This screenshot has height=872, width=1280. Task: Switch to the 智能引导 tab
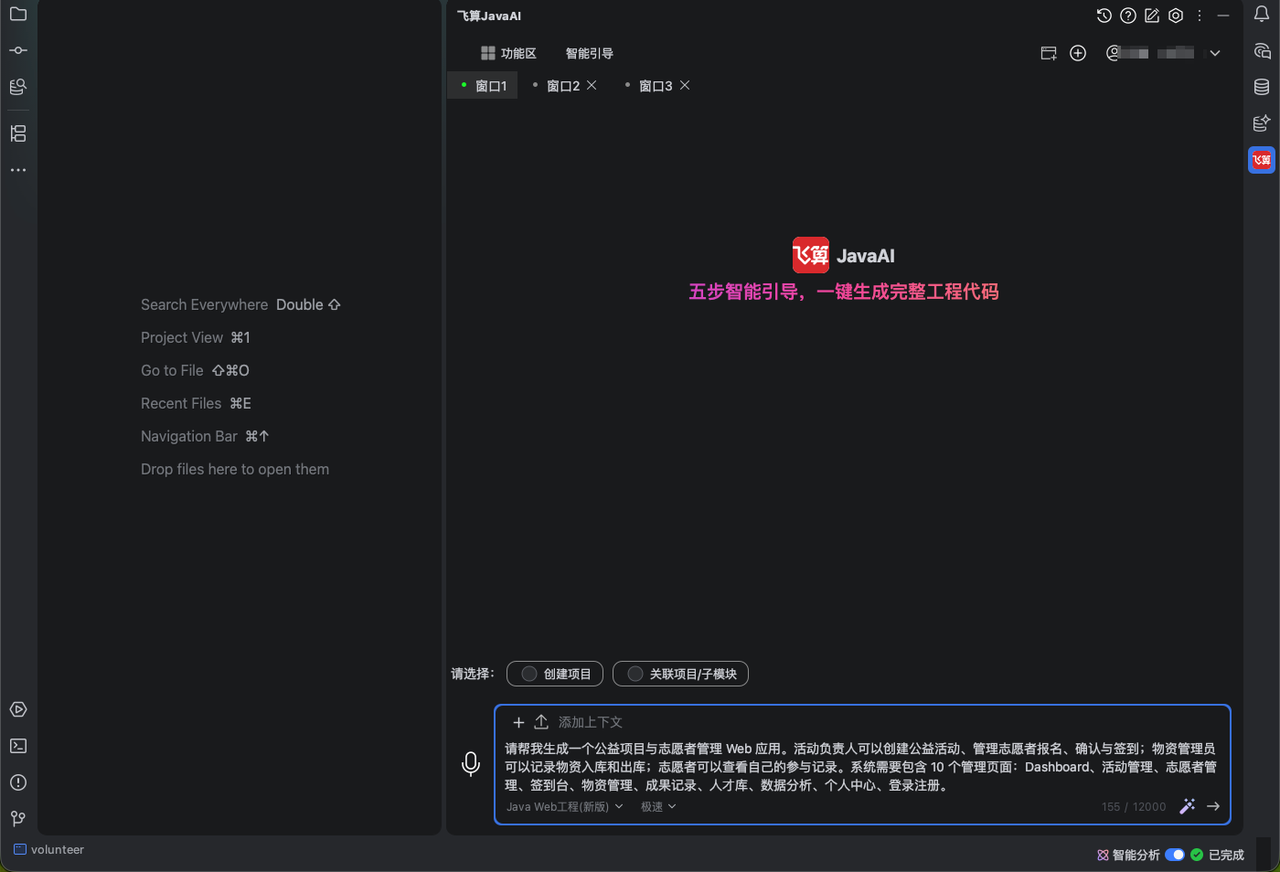pyautogui.click(x=589, y=53)
